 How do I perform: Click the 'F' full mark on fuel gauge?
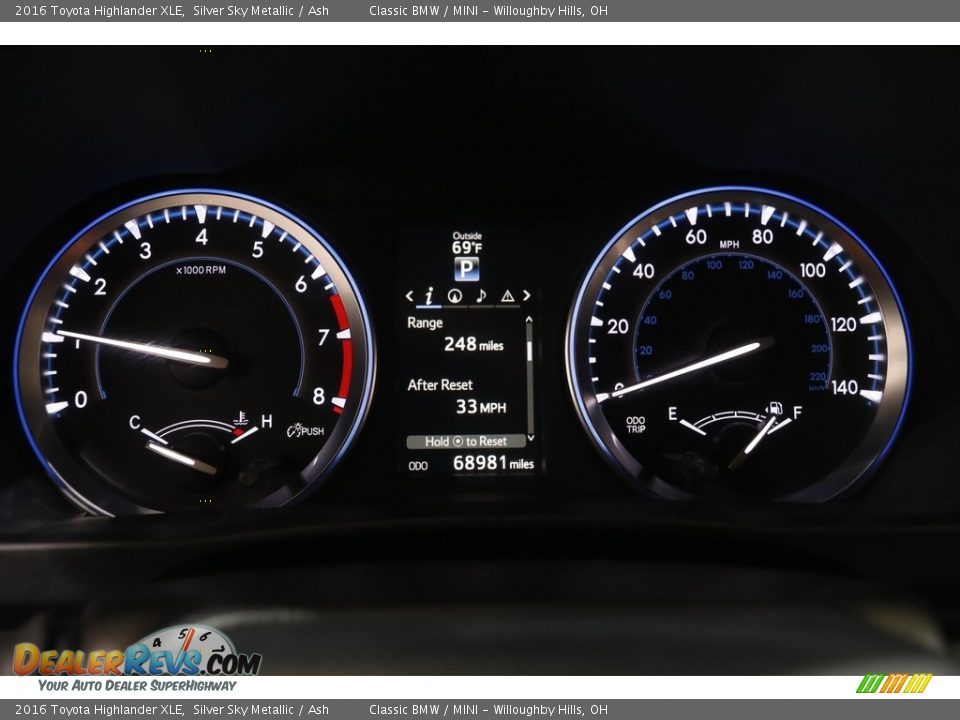(x=797, y=413)
